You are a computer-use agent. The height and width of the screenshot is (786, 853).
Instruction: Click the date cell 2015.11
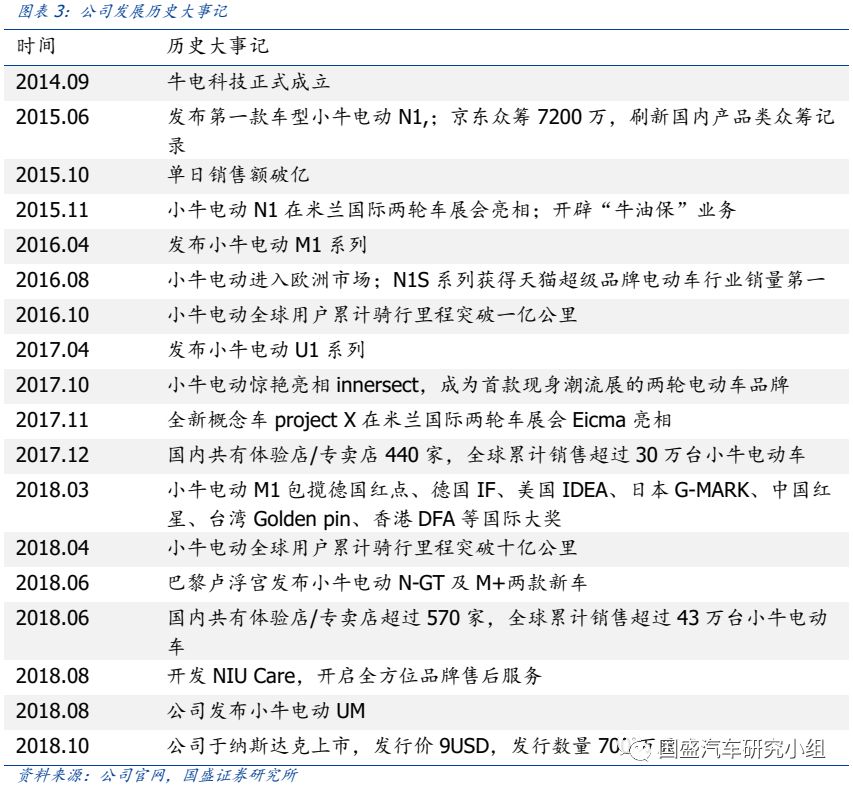52,210
